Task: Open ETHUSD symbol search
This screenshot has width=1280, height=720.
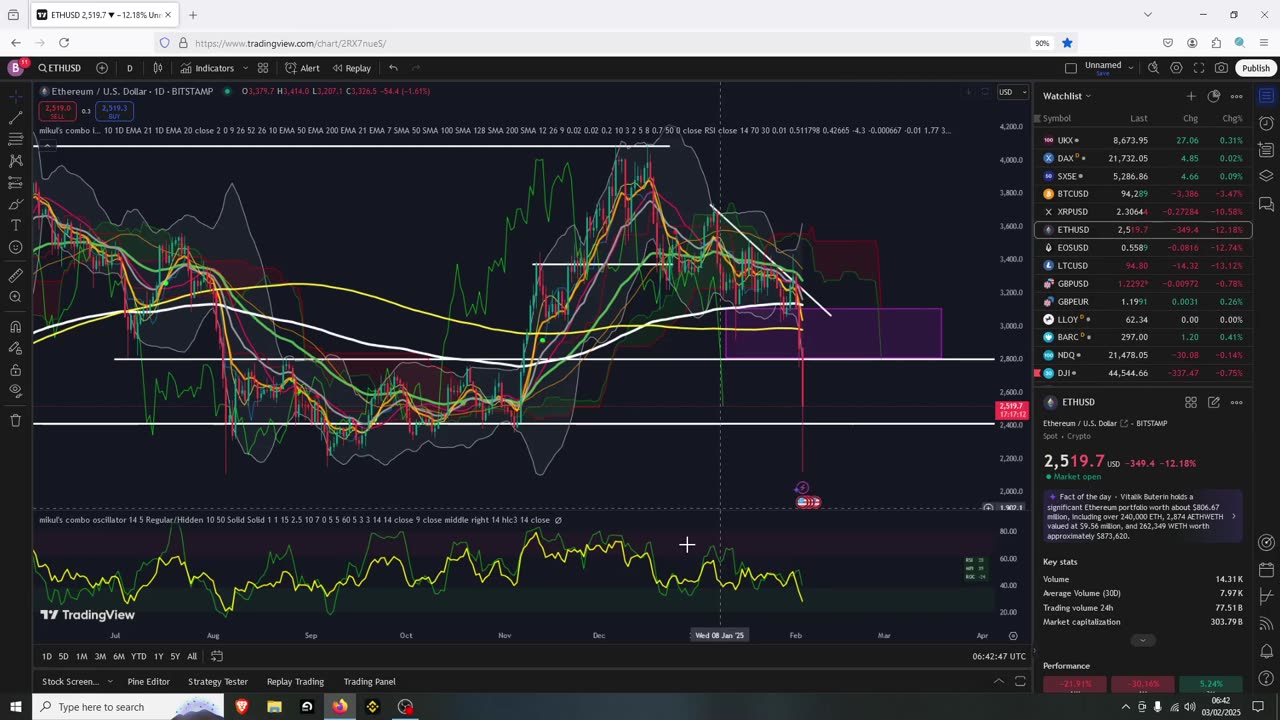Action: pyautogui.click(x=60, y=68)
